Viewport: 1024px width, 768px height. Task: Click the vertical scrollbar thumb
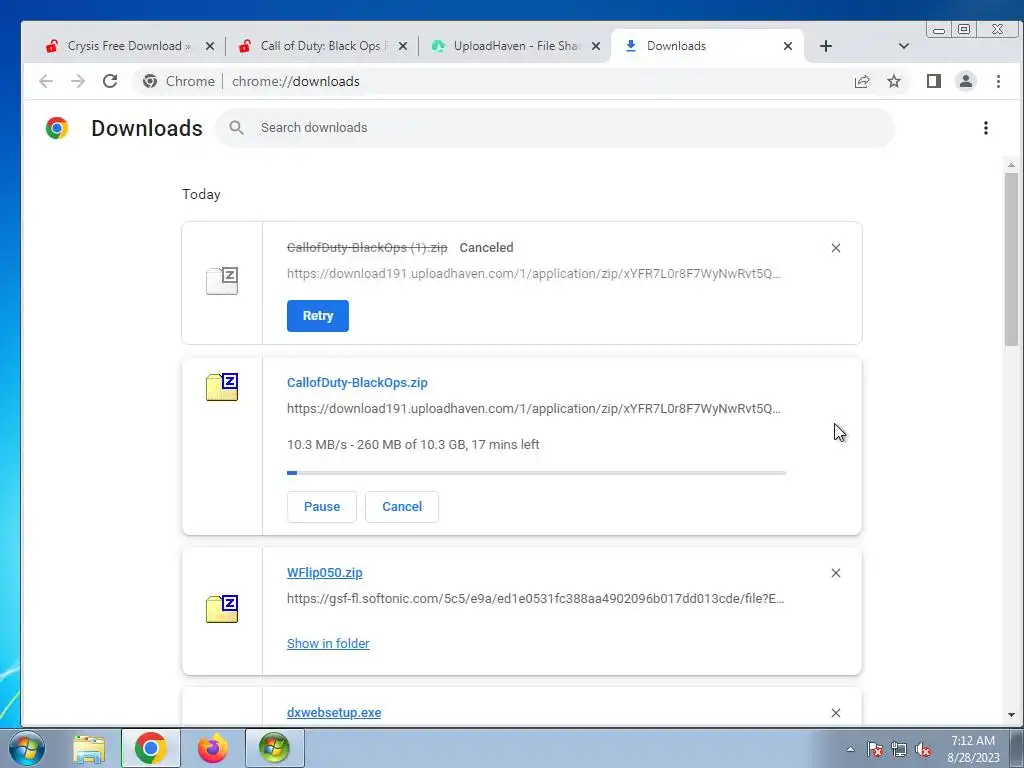[1011, 260]
